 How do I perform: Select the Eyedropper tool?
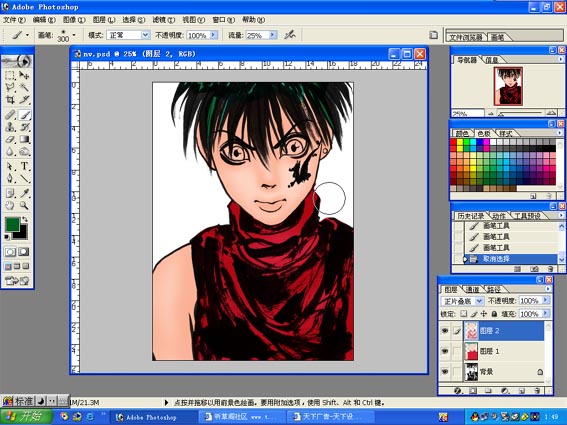(x=24, y=193)
